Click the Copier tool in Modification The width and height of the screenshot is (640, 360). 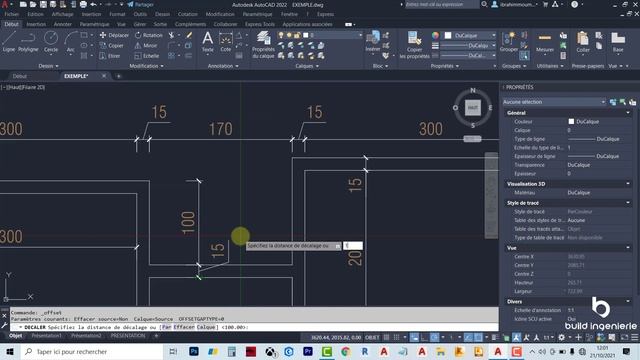tap(111, 46)
